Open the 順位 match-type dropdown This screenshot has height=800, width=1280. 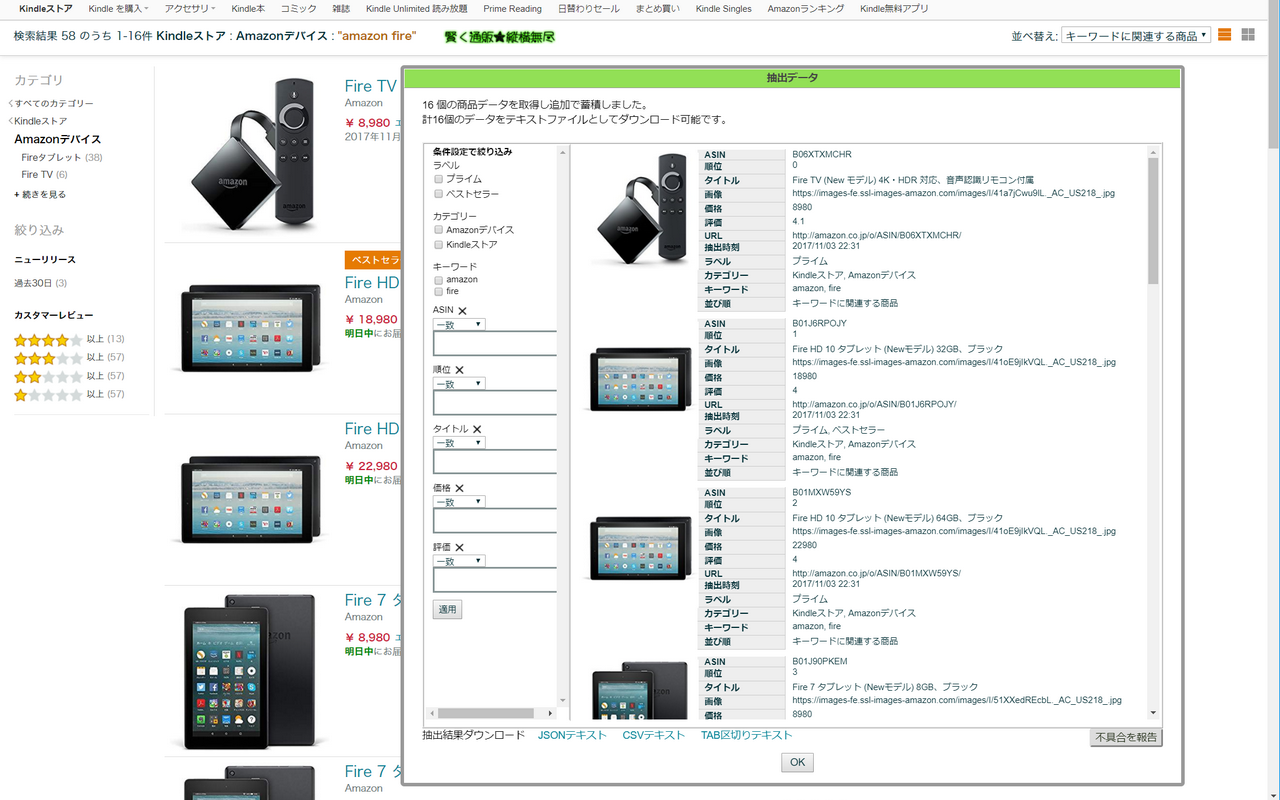point(459,383)
